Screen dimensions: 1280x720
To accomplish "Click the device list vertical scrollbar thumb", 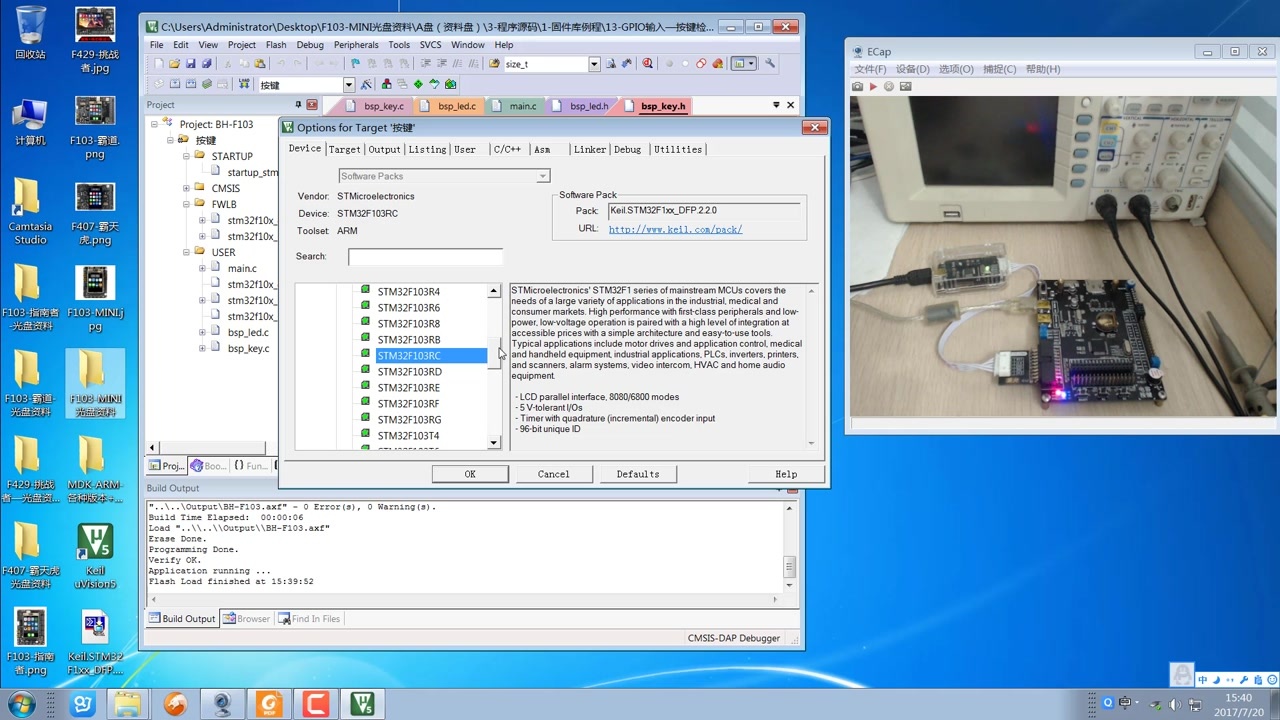I will [x=493, y=353].
